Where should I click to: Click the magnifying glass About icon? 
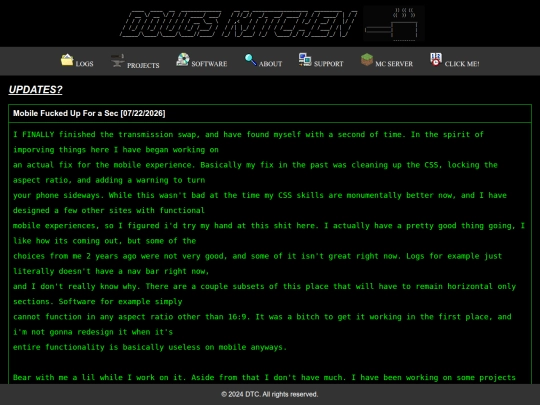(250, 60)
